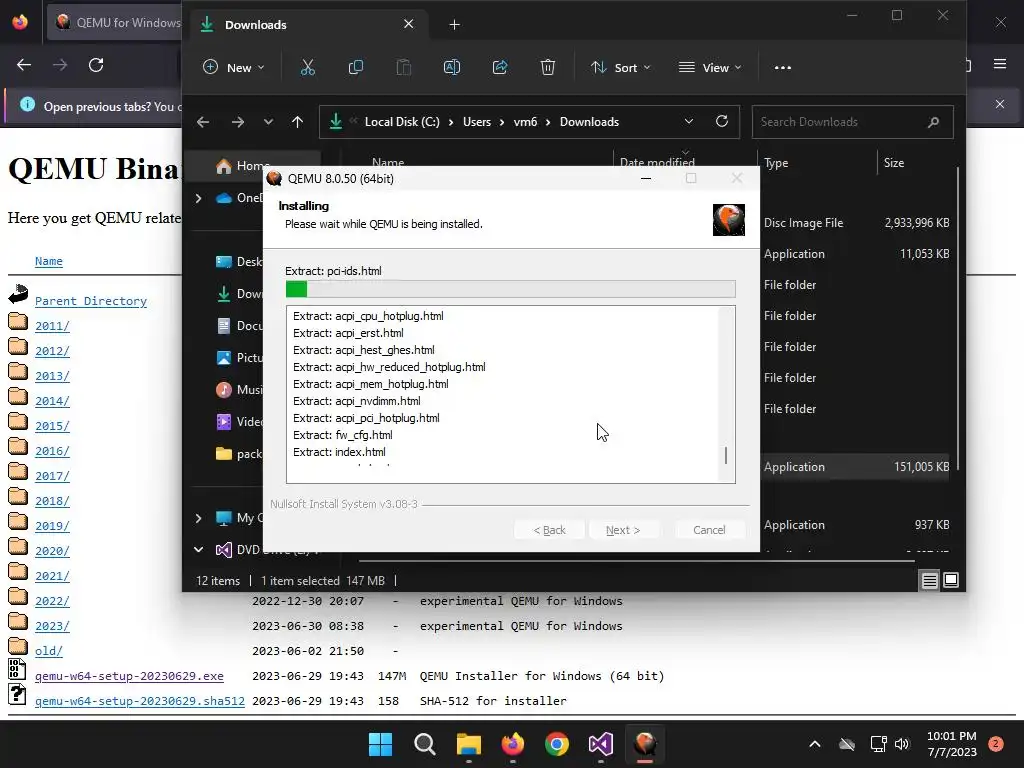
Task: Switch to large thumbnails view icon
Action: click(x=951, y=580)
